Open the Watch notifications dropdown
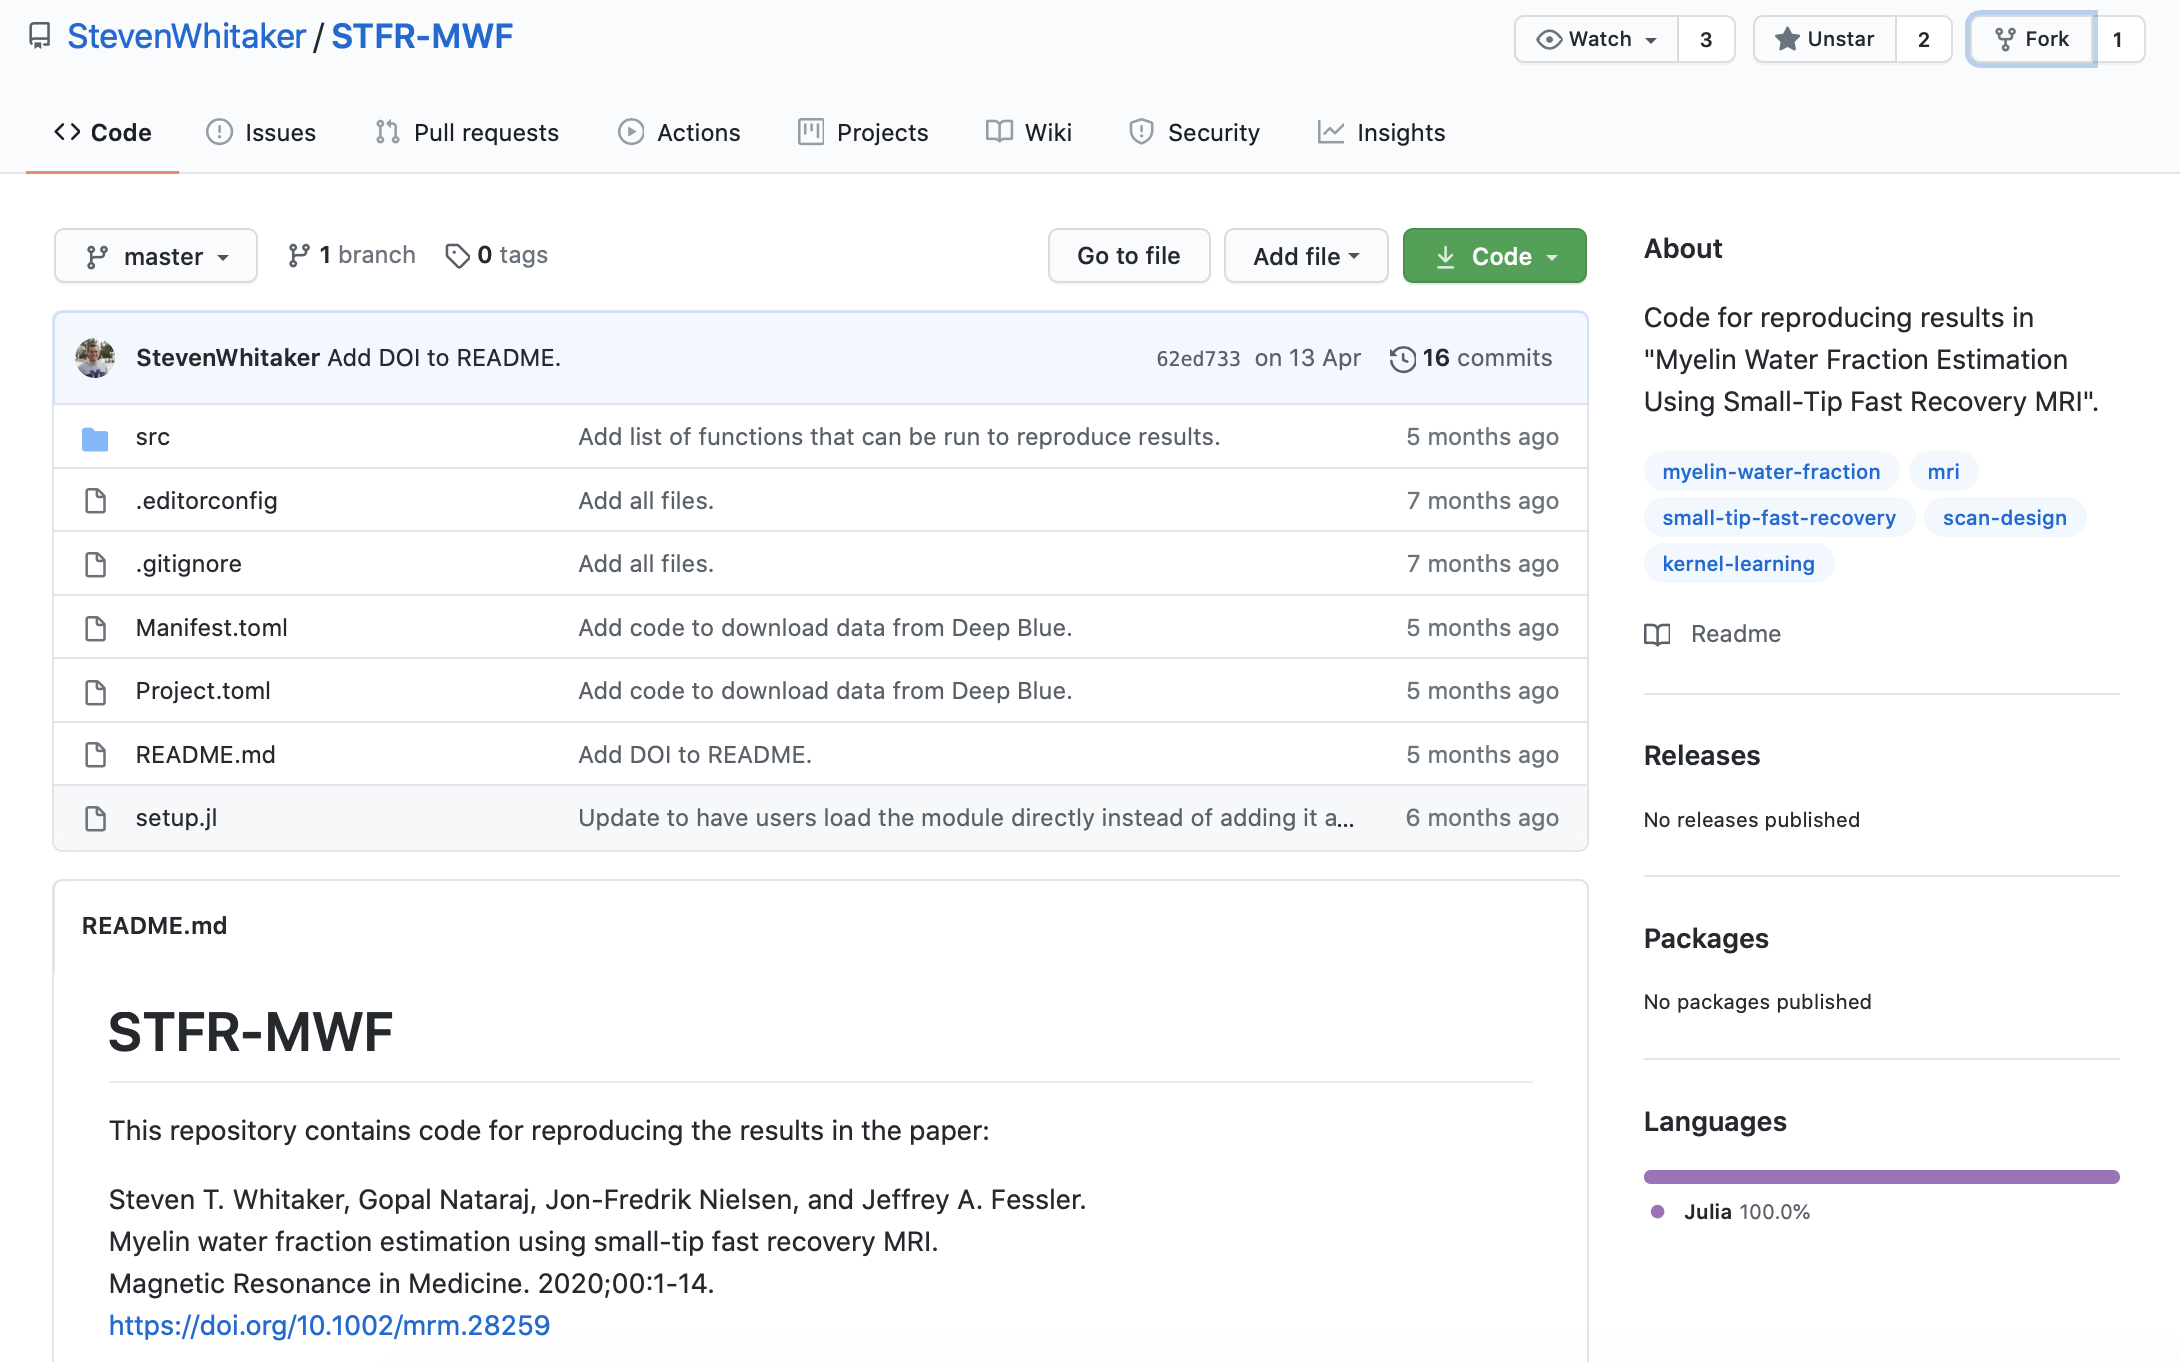This screenshot has width=2180, height=1362. tap(1597, 39)
